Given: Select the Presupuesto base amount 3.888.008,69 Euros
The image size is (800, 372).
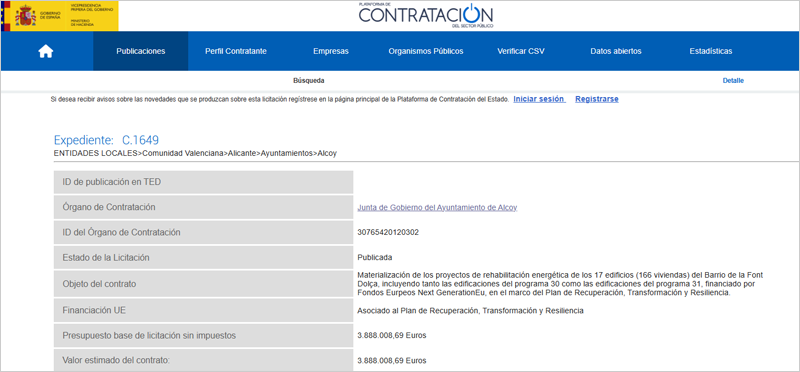Looking at the screenshot, I should click(x=392, y=335).
